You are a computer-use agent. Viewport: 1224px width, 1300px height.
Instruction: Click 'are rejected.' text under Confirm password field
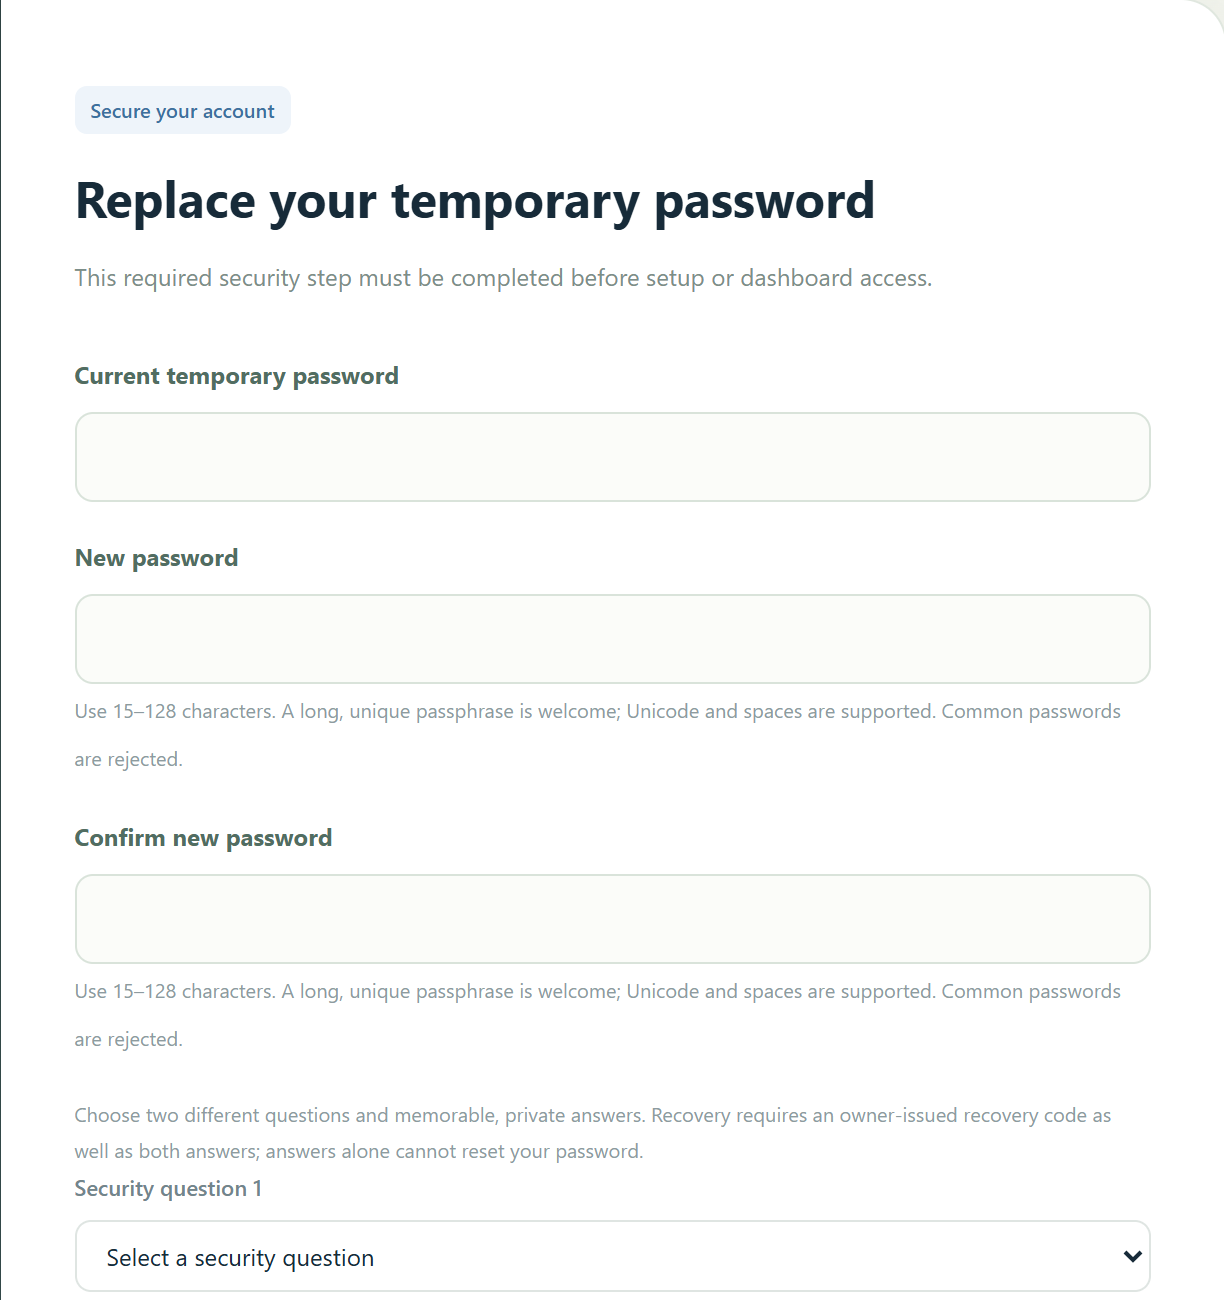click(x=128, y=1040)
